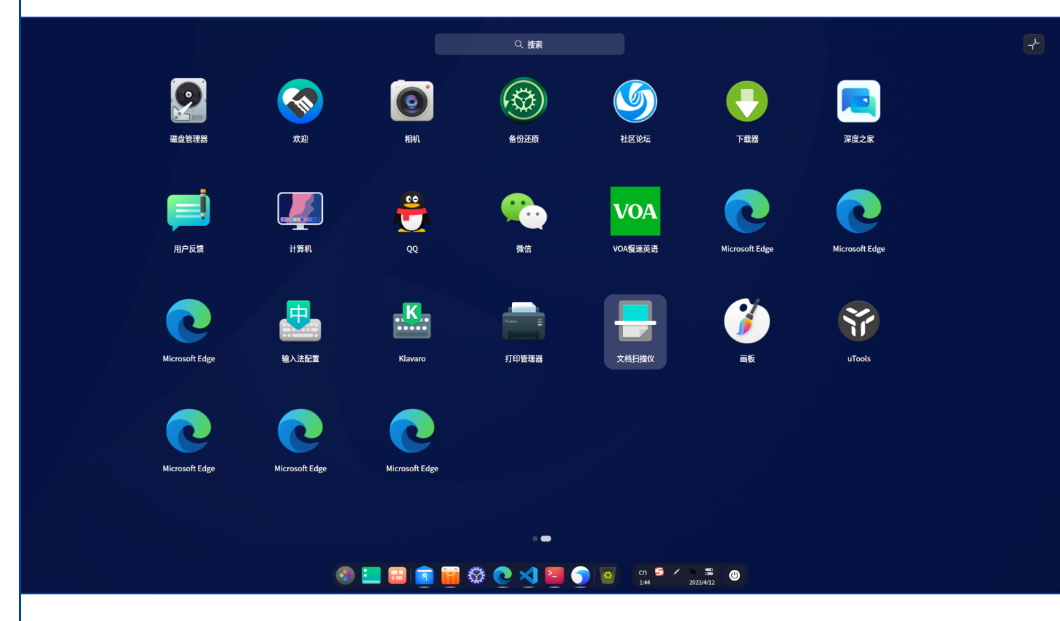This screenshot has height=621, width=1060.
Task: Open VOA慢速英语 app
Action: 635,211
